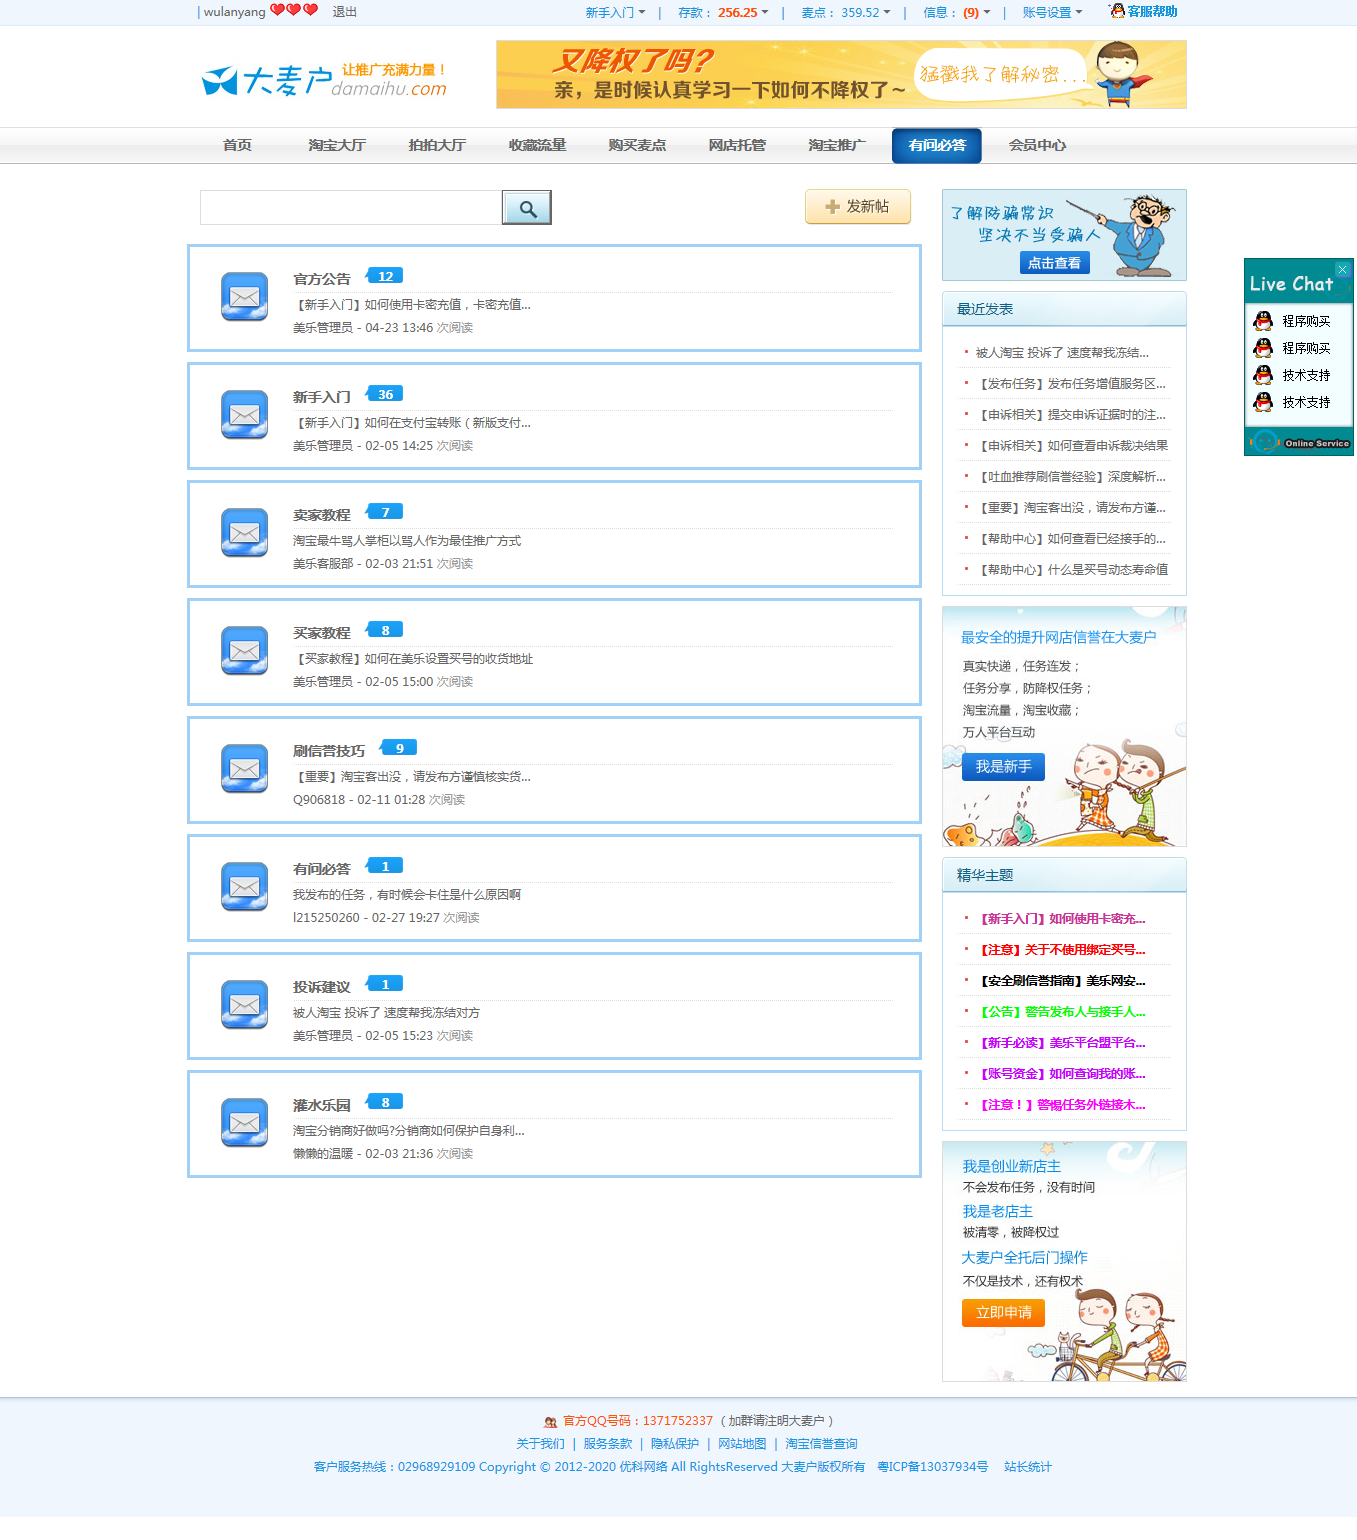Click the 点击查看 button
1357x1540 pixels.
[x=1054, y=263]
